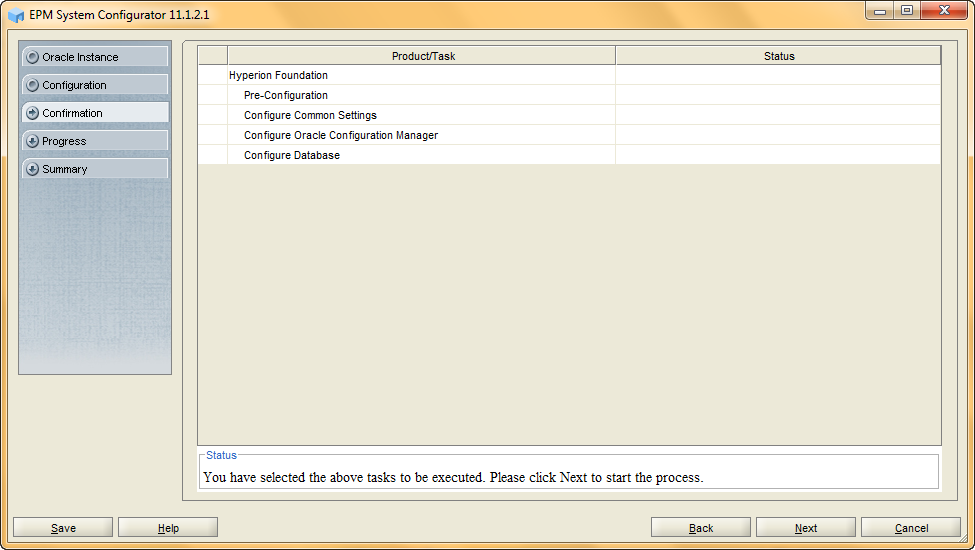Select the Confirmation step label

click(x=72, y=113)
